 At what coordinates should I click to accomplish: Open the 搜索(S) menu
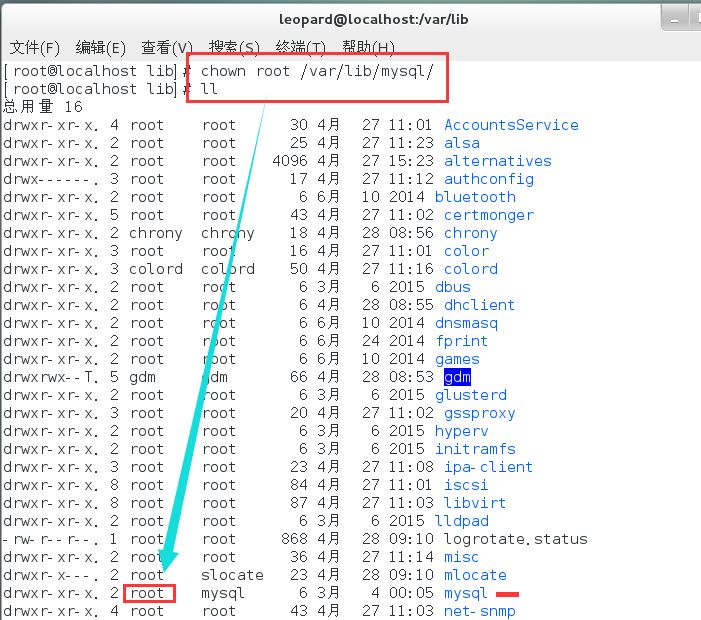[x=234, y=47]
